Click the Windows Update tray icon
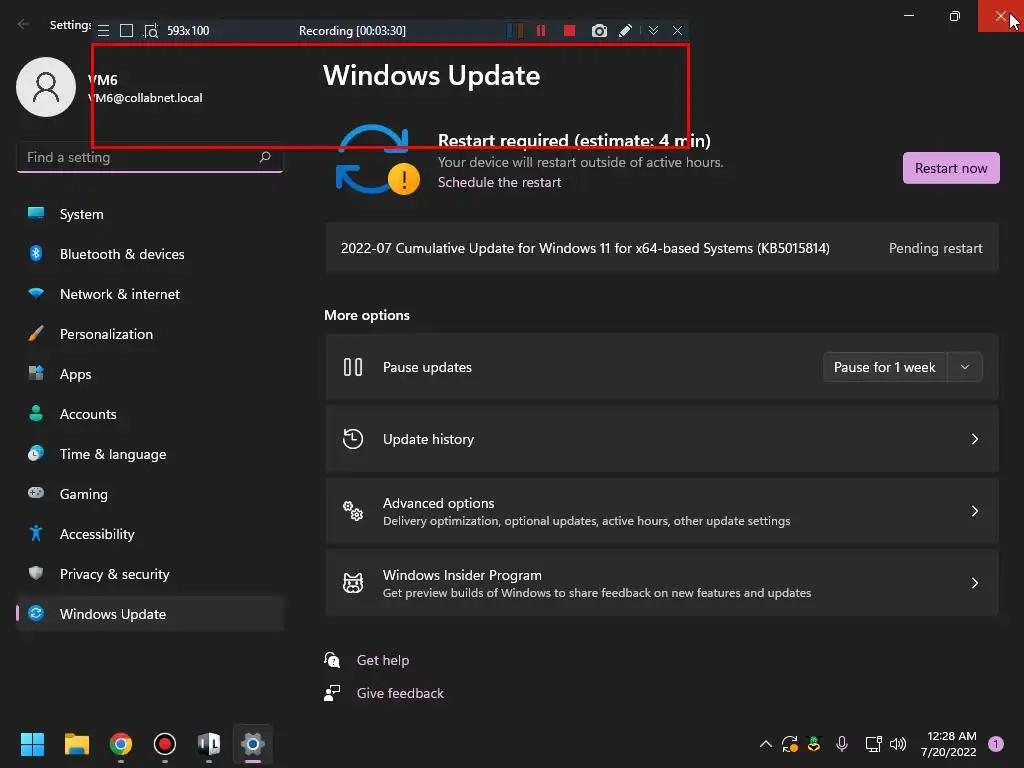 pos(790,744)
